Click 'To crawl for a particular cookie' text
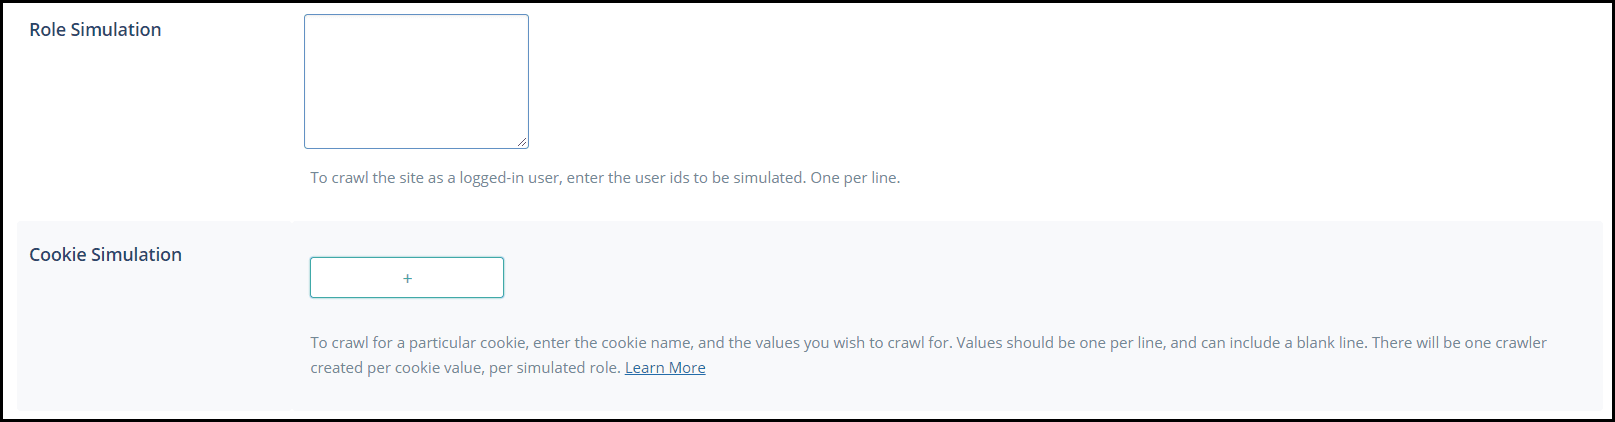 419,343
